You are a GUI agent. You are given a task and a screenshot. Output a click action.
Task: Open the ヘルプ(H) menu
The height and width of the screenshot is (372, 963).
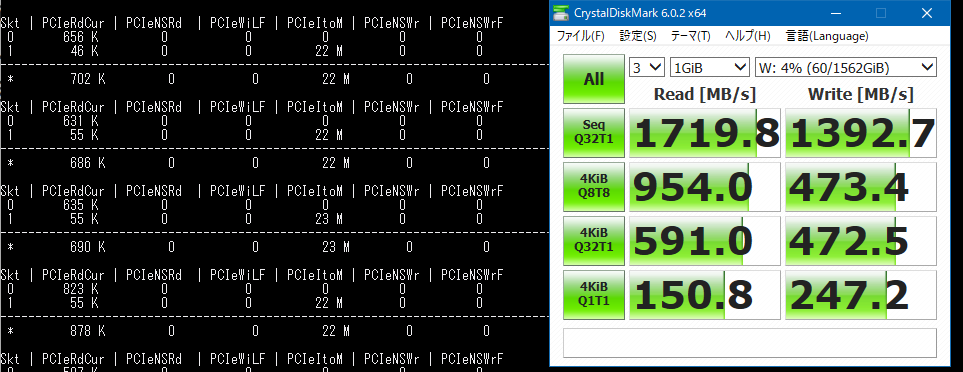pyautogui.click(x=747, y=36)
